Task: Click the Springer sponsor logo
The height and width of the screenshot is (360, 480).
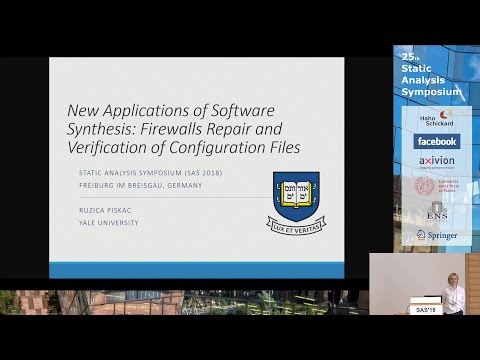Action: click(437, 235)
